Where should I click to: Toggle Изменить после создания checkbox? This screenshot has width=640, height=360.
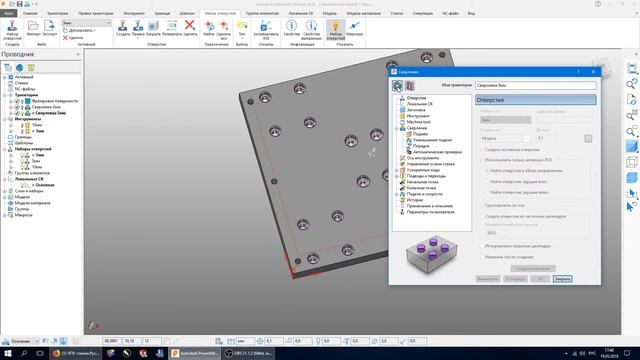[x=482, y=257]
